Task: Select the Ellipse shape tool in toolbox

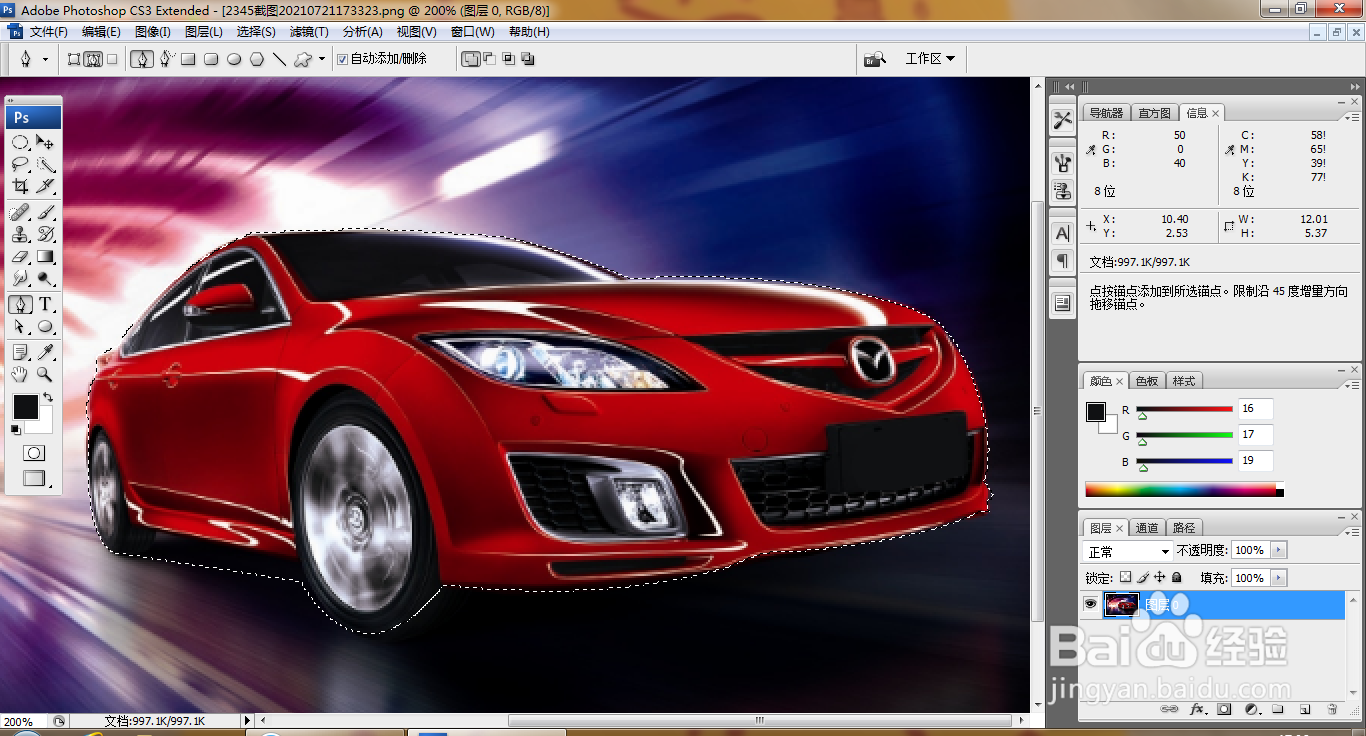Action: pyautogui.click(x=45, y=327)
